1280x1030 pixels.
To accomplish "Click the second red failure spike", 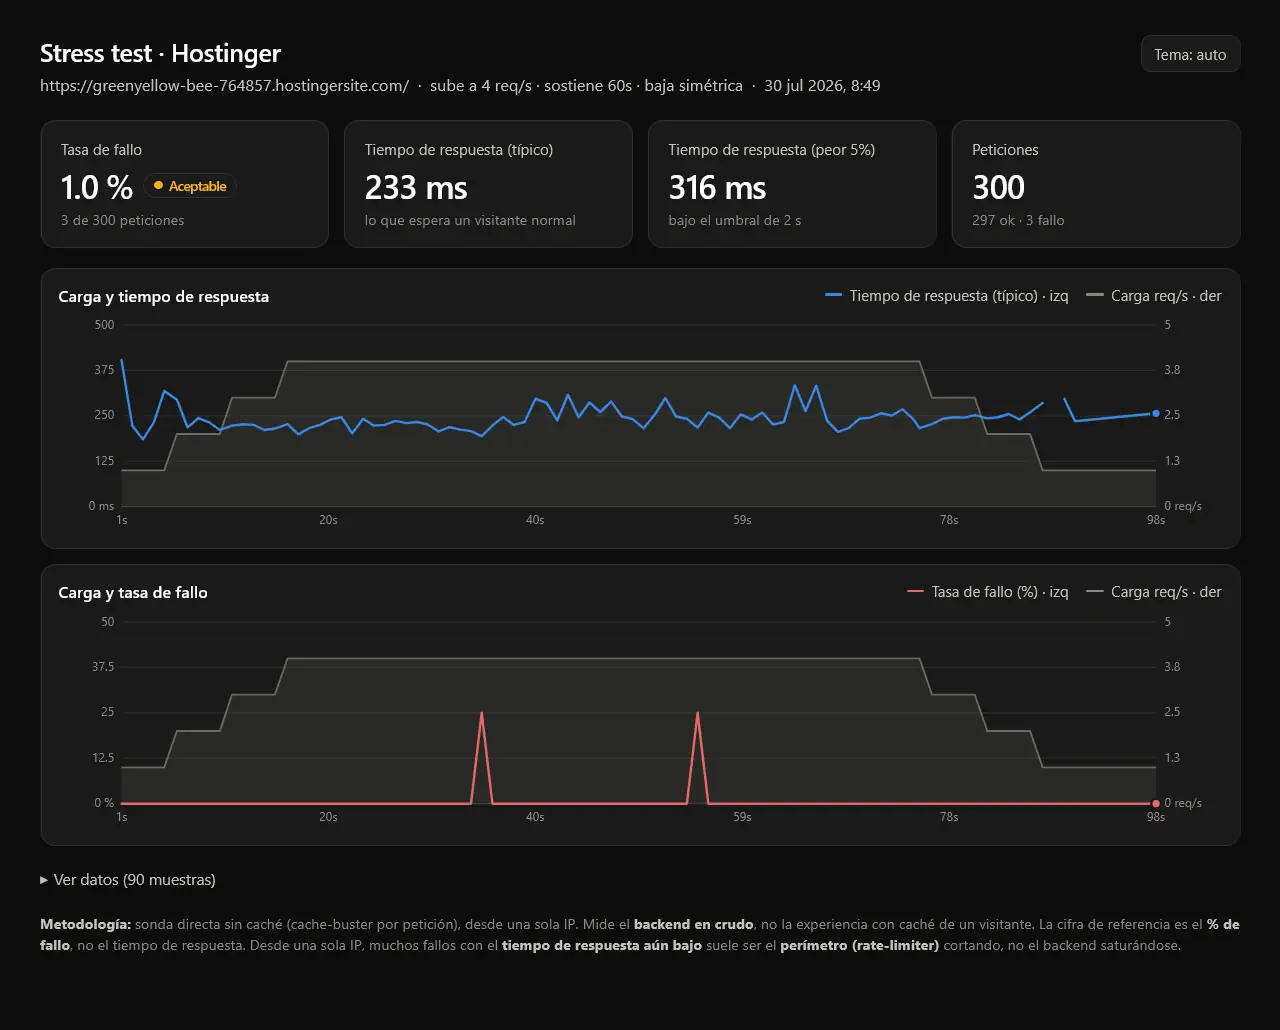I will (697, 758).
